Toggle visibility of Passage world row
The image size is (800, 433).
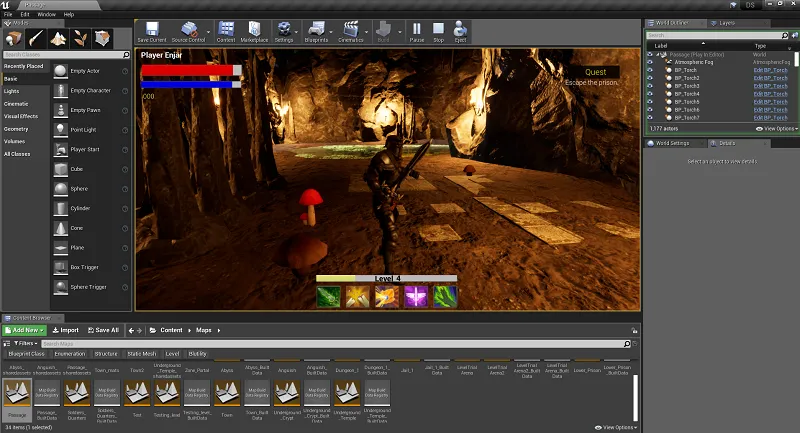649,54
